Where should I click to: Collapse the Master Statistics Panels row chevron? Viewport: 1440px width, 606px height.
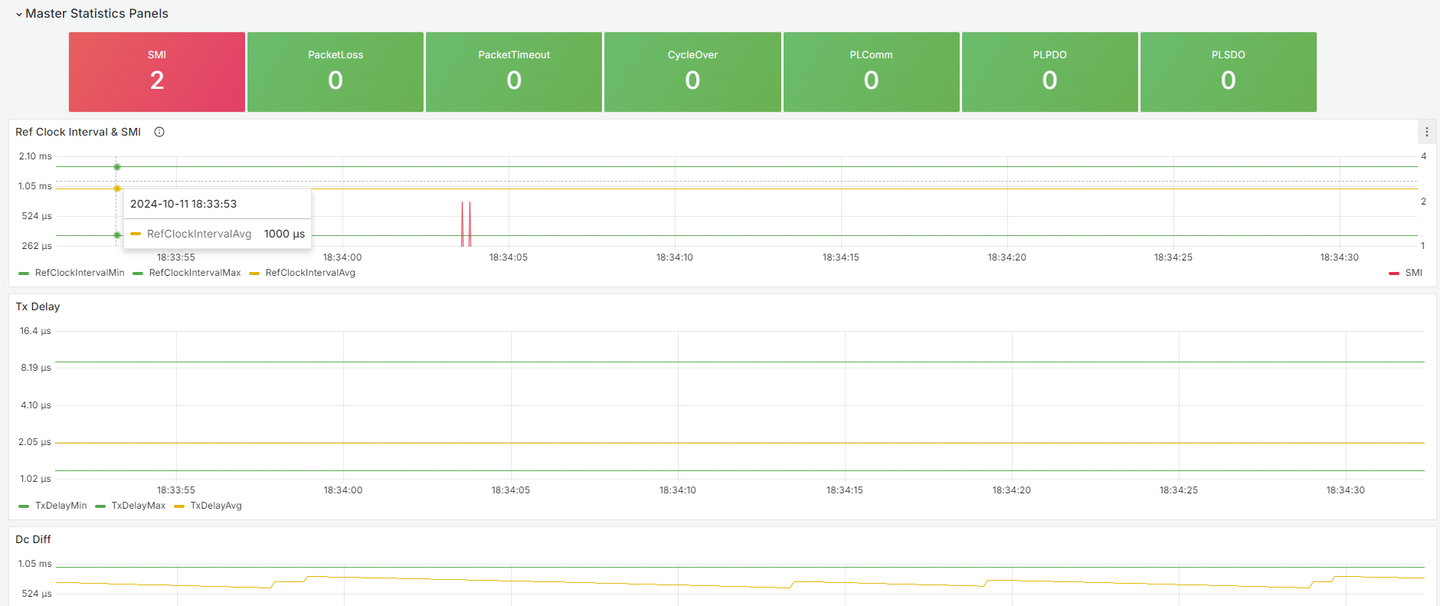(18, 14)
